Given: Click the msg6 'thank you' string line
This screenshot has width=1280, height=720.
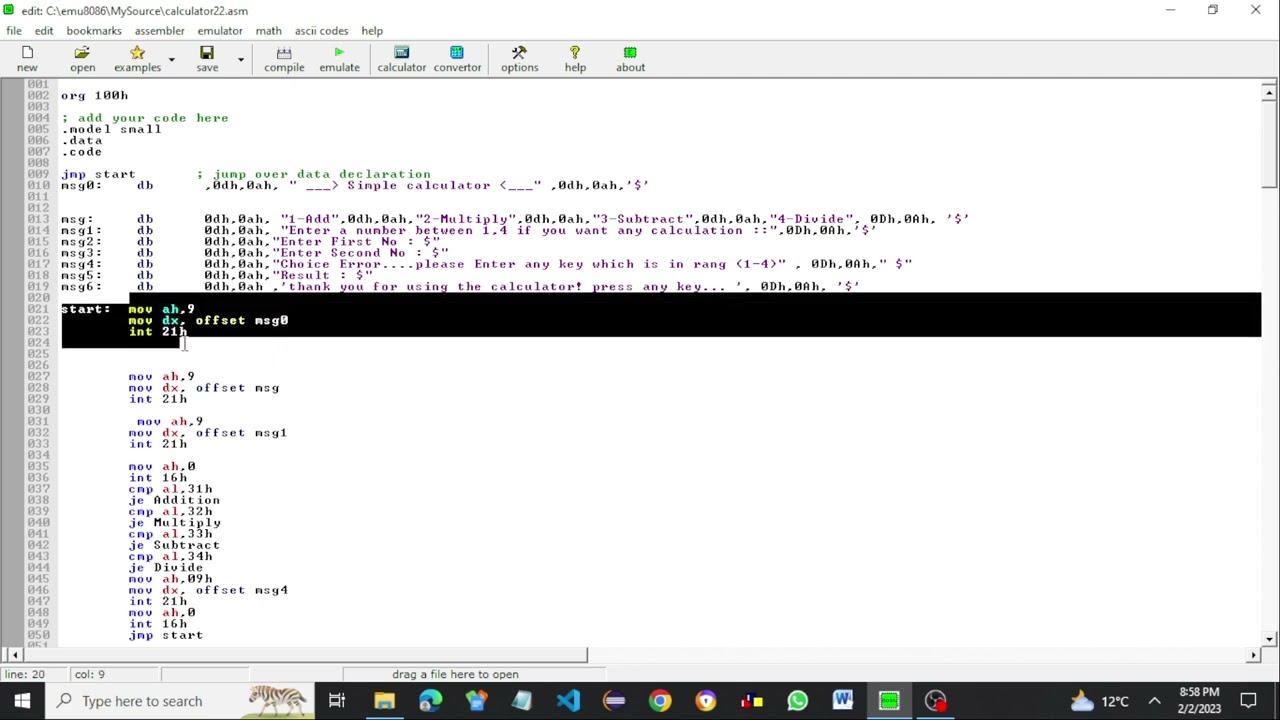Looking at the screenshot, I should coord(460,287).
